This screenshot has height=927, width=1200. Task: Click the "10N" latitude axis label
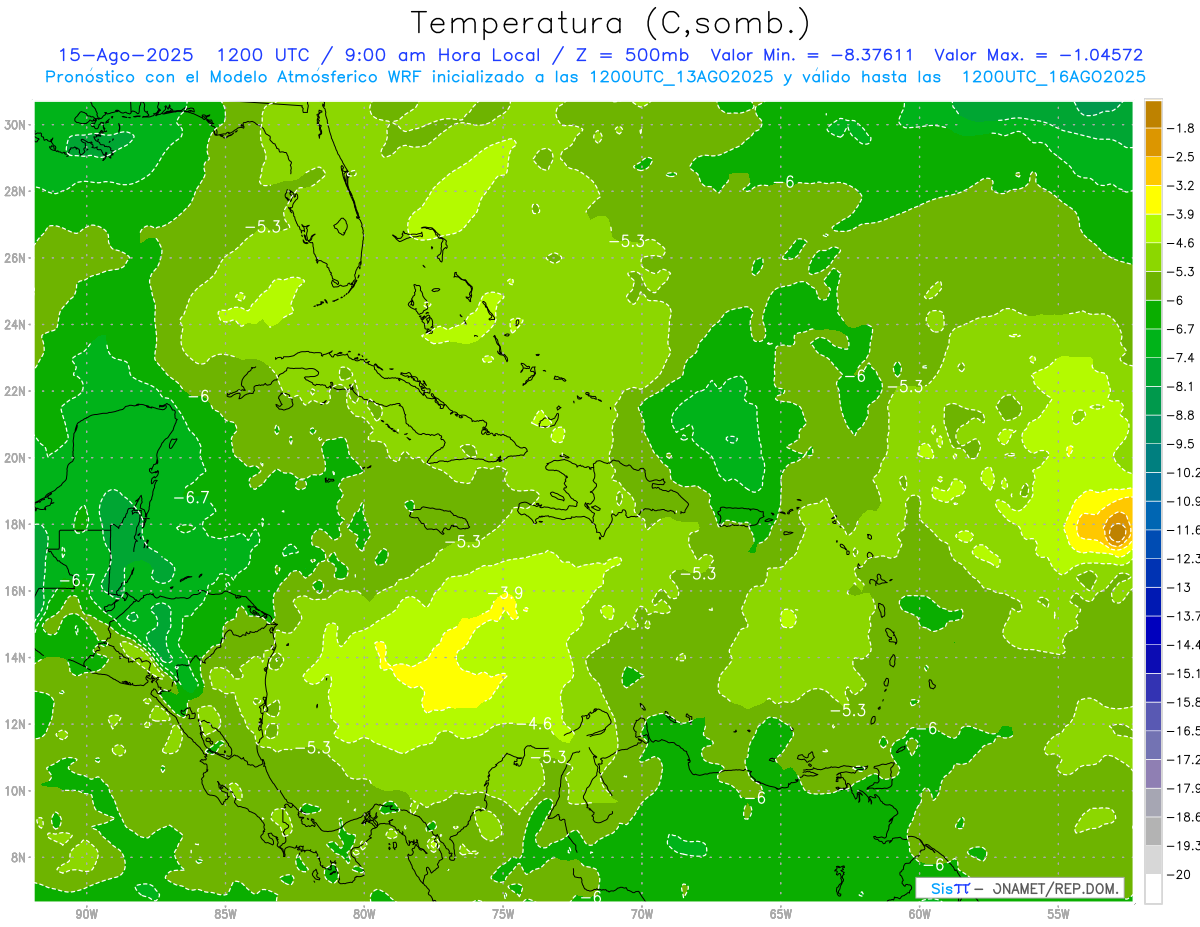click(x=17, y=790)
